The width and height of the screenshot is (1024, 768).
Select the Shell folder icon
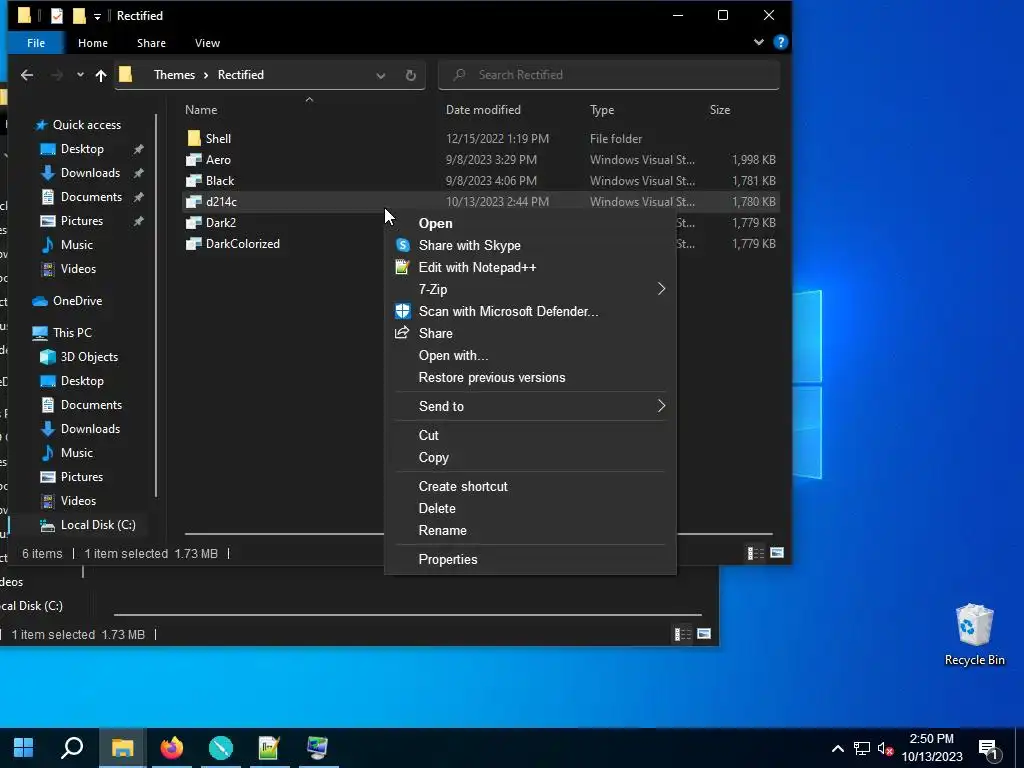pos(194,138)
